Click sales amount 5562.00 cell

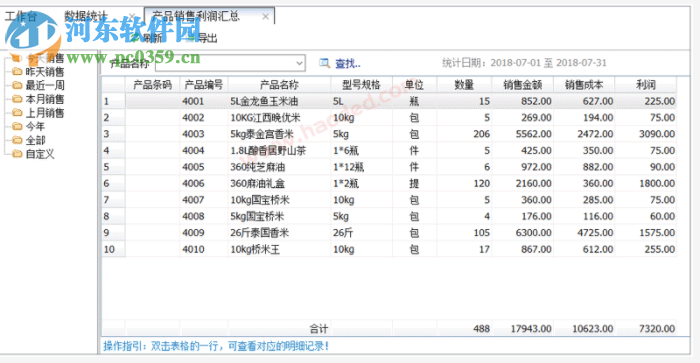point(523,134)
